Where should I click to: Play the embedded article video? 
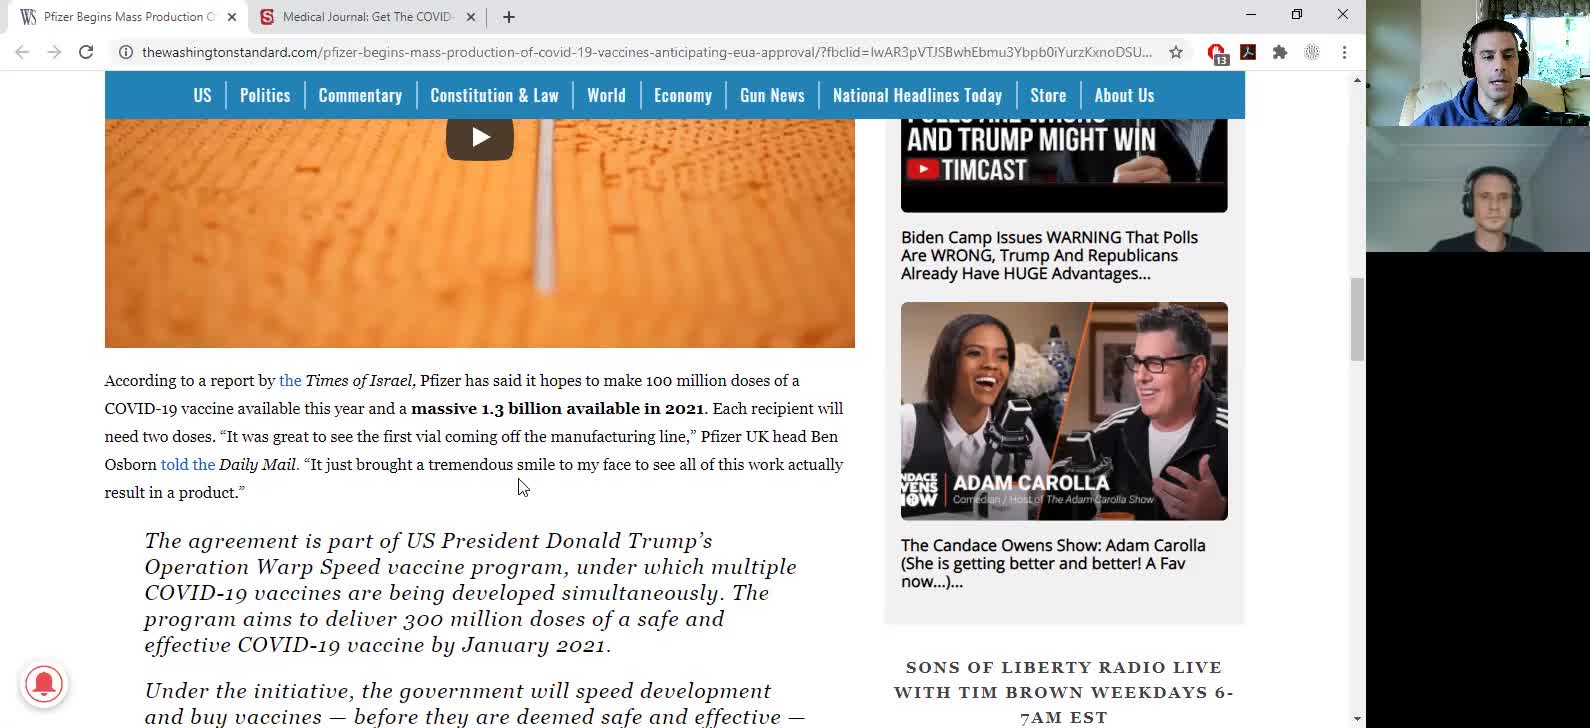(480, 137)
